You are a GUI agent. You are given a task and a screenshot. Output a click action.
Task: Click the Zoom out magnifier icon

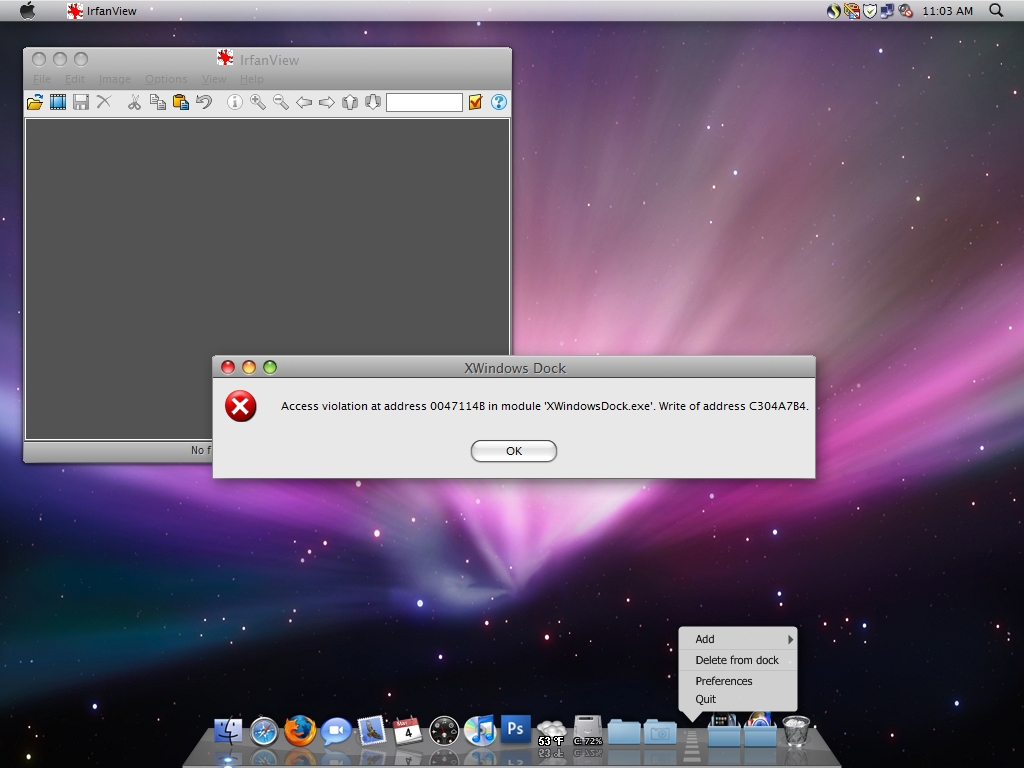pyautogui.click(x=281, y=102)
